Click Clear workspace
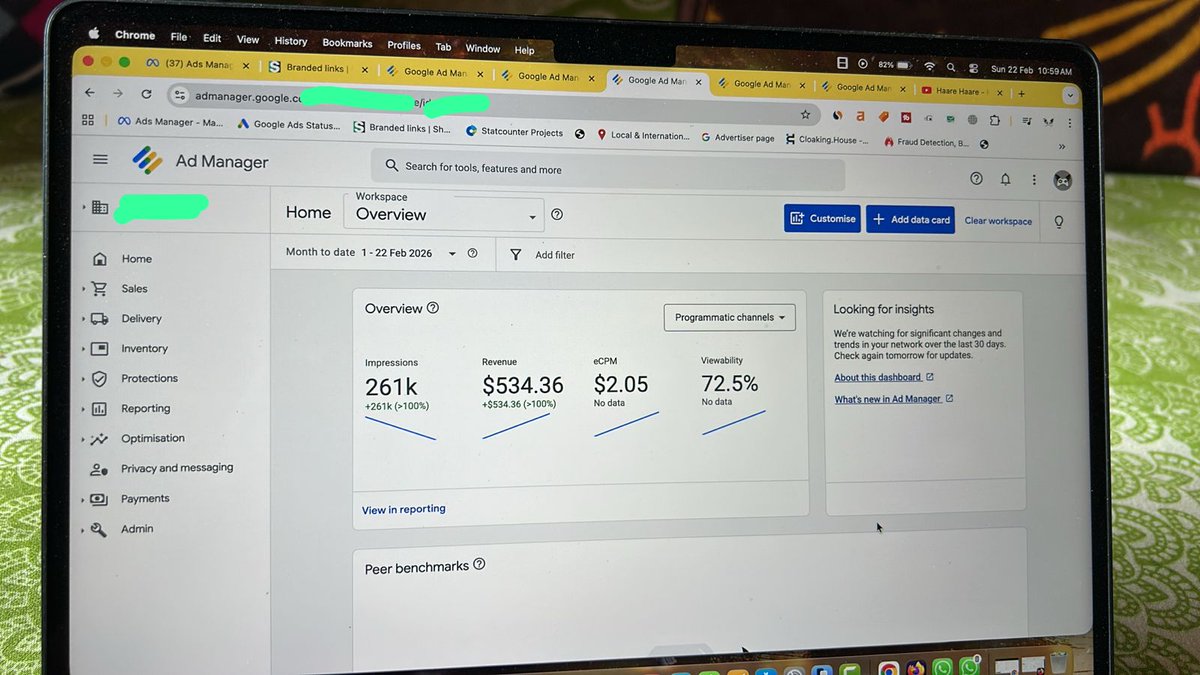Viewport: 1200px width, 675px height. [x=998, y=221]
